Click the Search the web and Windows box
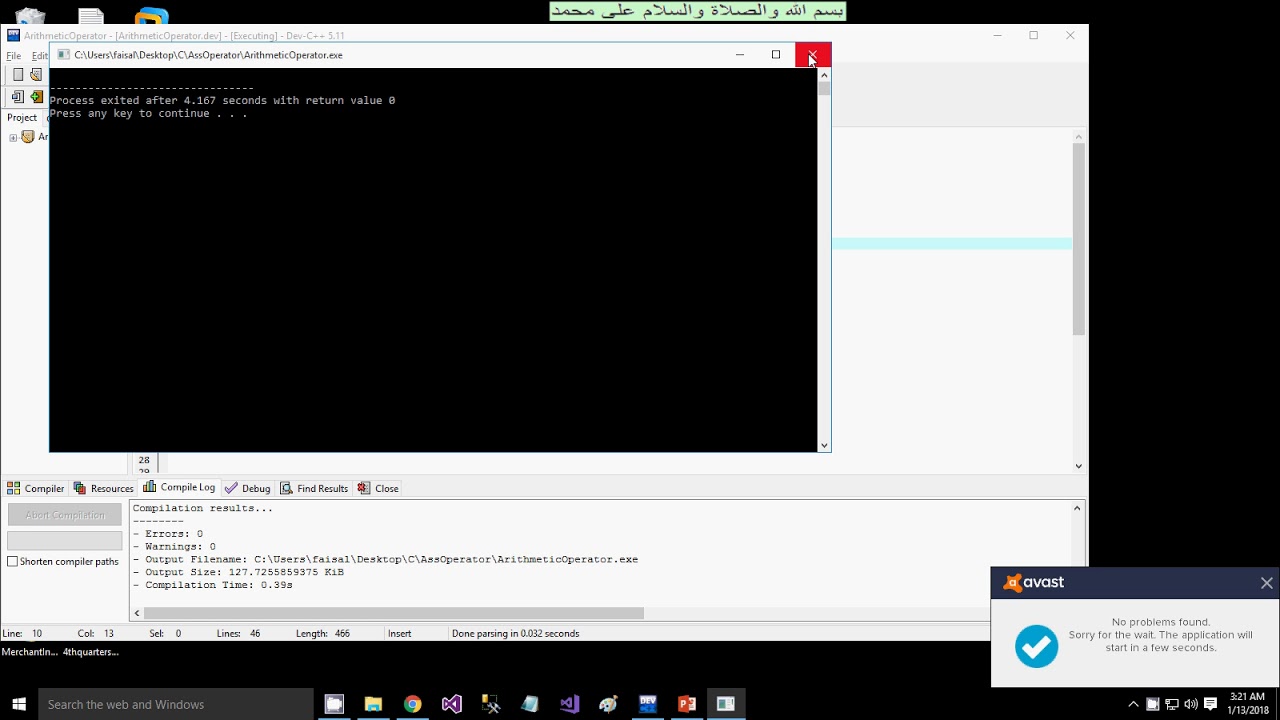This screenshot has height=720, width=1280. click(x=175, y=704)
